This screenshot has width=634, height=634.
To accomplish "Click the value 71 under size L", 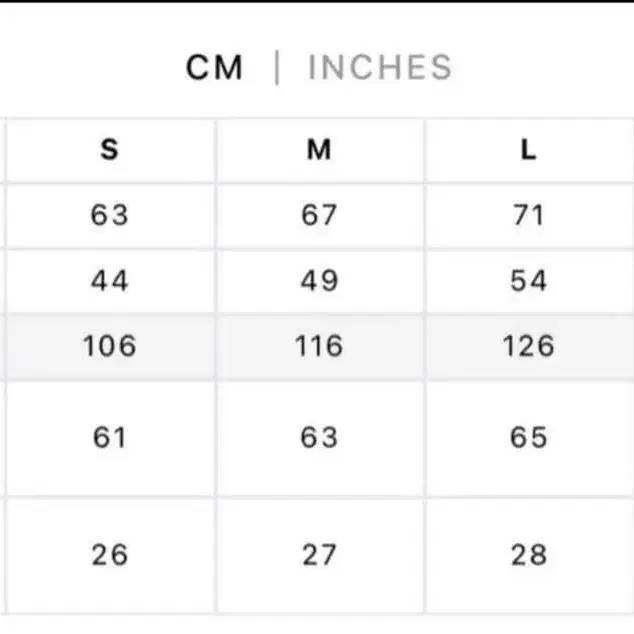I will (x=528, y=215).
